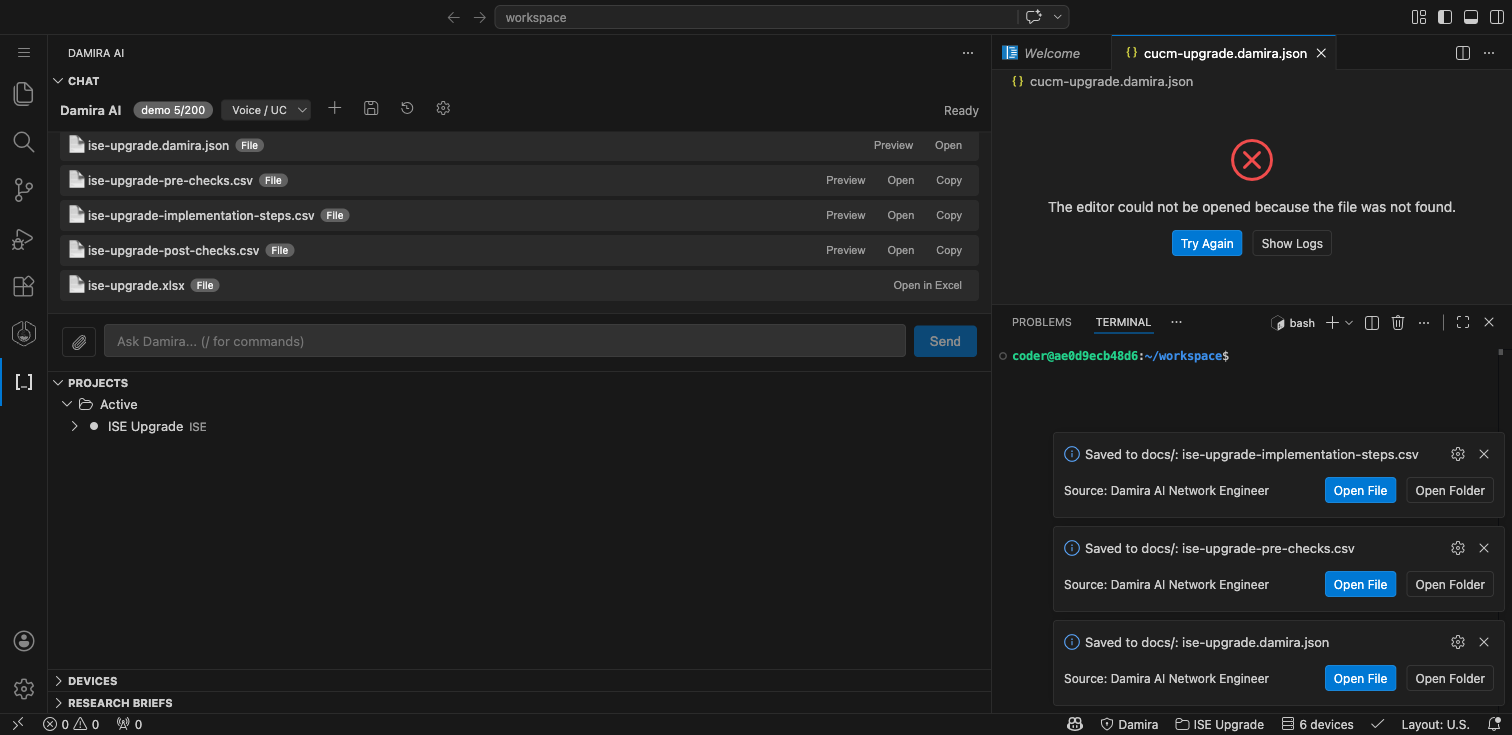
Task: Toggle primary side bar layout button
Action: tap(1445, 17)
